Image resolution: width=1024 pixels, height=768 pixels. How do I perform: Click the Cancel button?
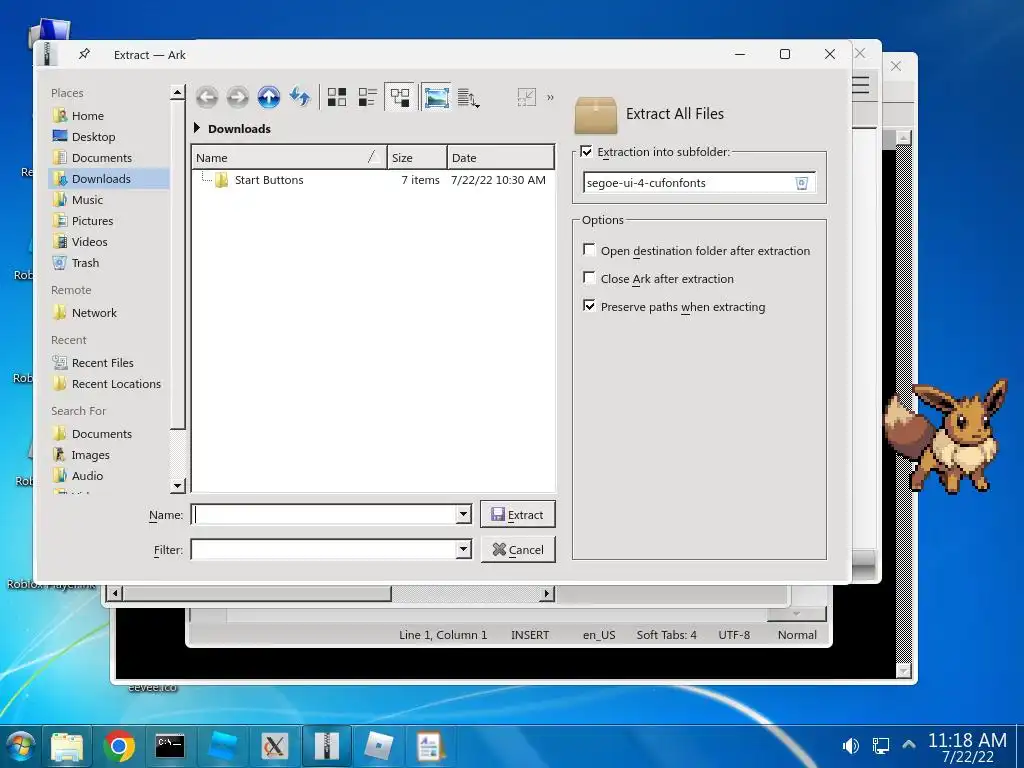pos(518,549)
